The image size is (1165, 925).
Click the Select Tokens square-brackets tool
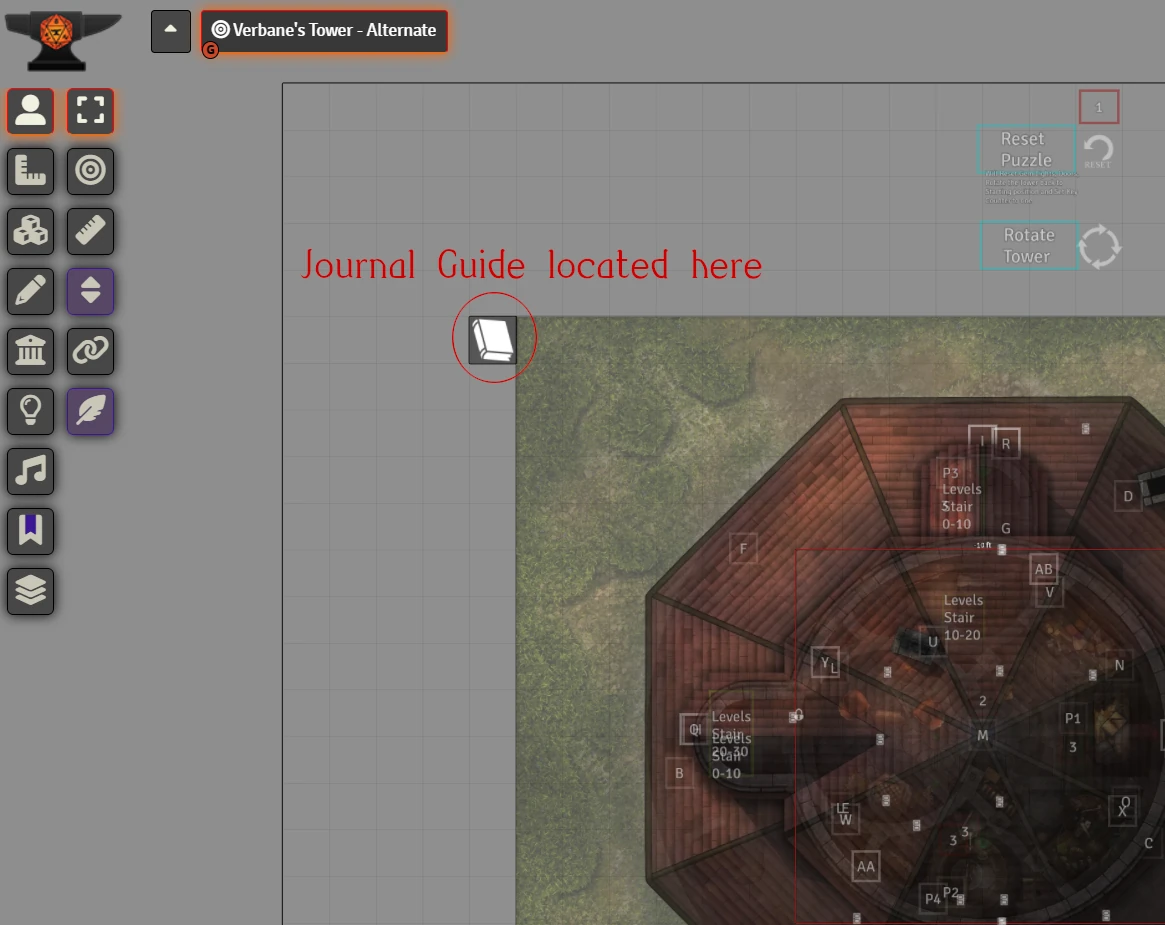91,111
